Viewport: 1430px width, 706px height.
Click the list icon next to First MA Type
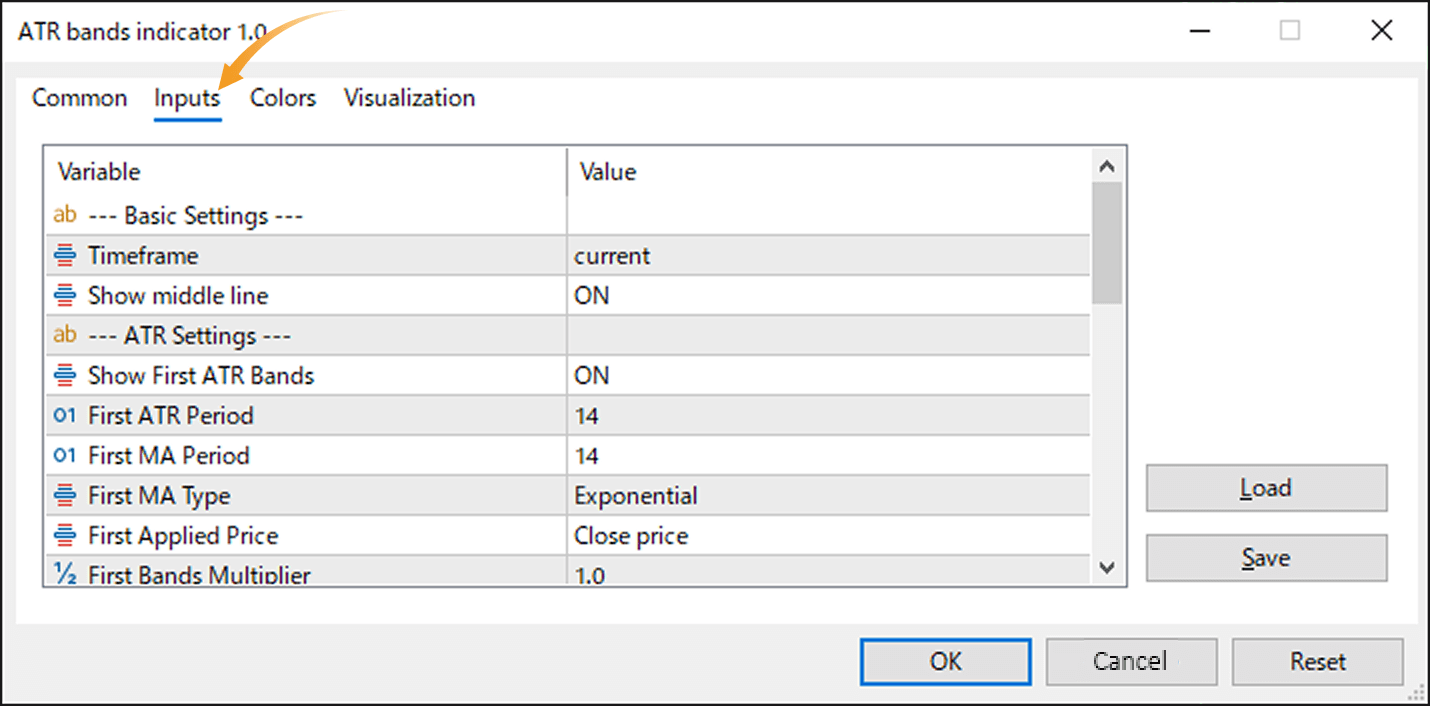click(64, 495)
